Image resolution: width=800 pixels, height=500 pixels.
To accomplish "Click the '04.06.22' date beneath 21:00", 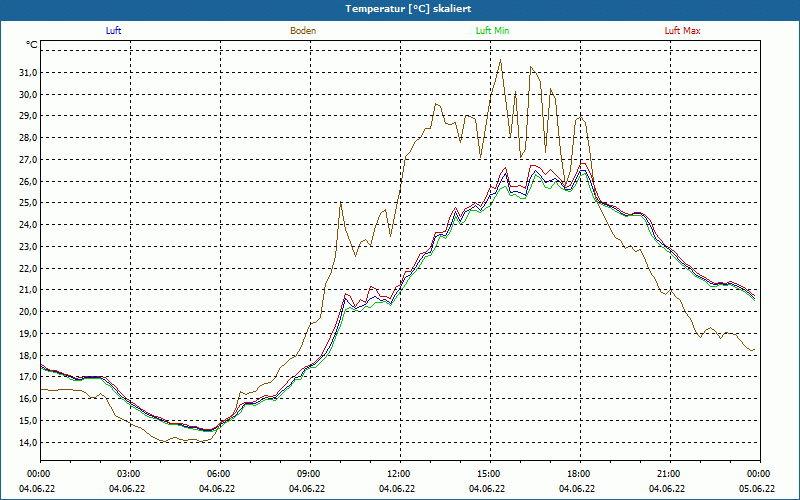I will point(667,489).
